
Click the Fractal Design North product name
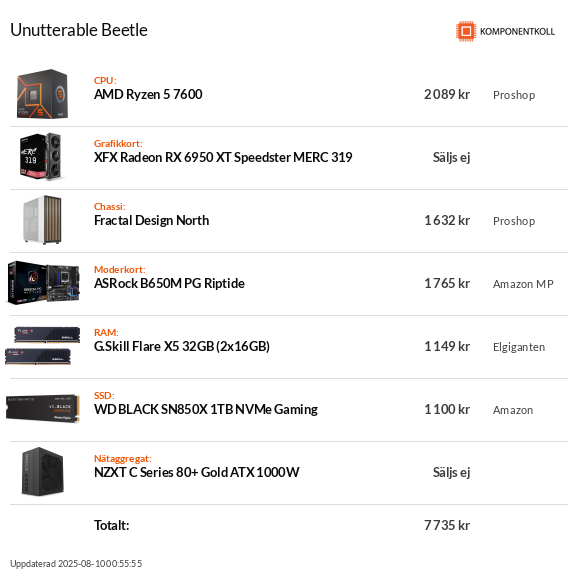pos(152,220)
